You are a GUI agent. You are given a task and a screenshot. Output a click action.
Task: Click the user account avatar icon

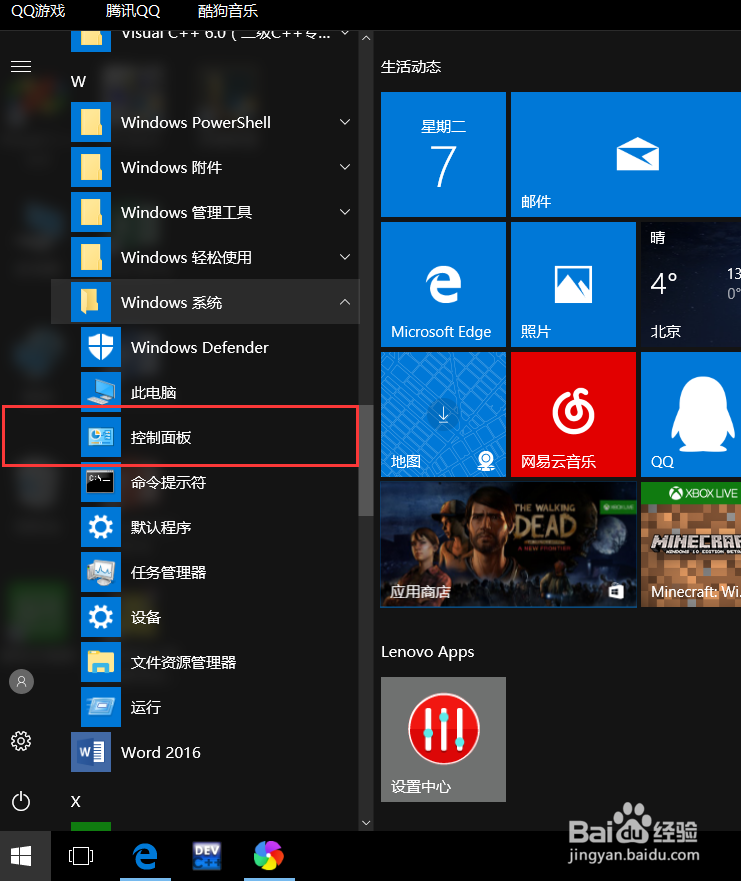(x=21, y=682)
